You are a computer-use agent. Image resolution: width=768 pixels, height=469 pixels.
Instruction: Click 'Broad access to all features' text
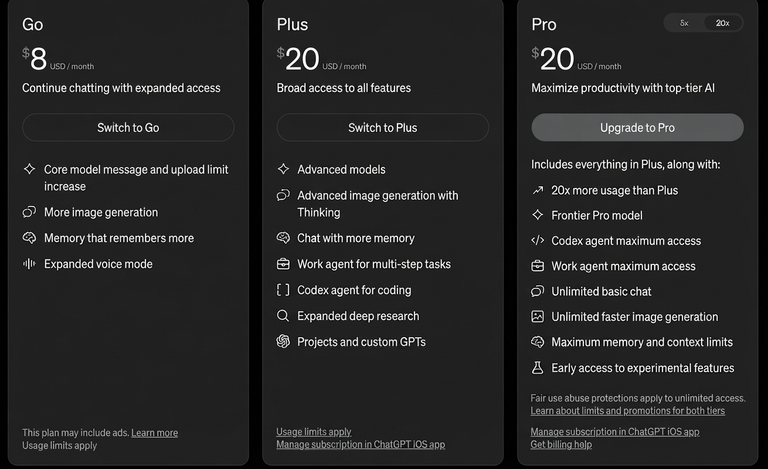coord(344,88)
